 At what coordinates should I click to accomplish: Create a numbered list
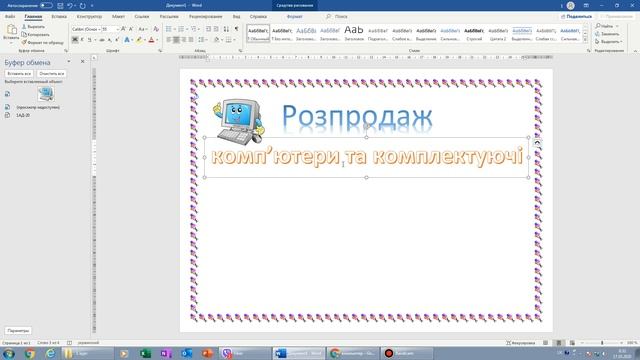pyautogui.click(x=181, y=29)
